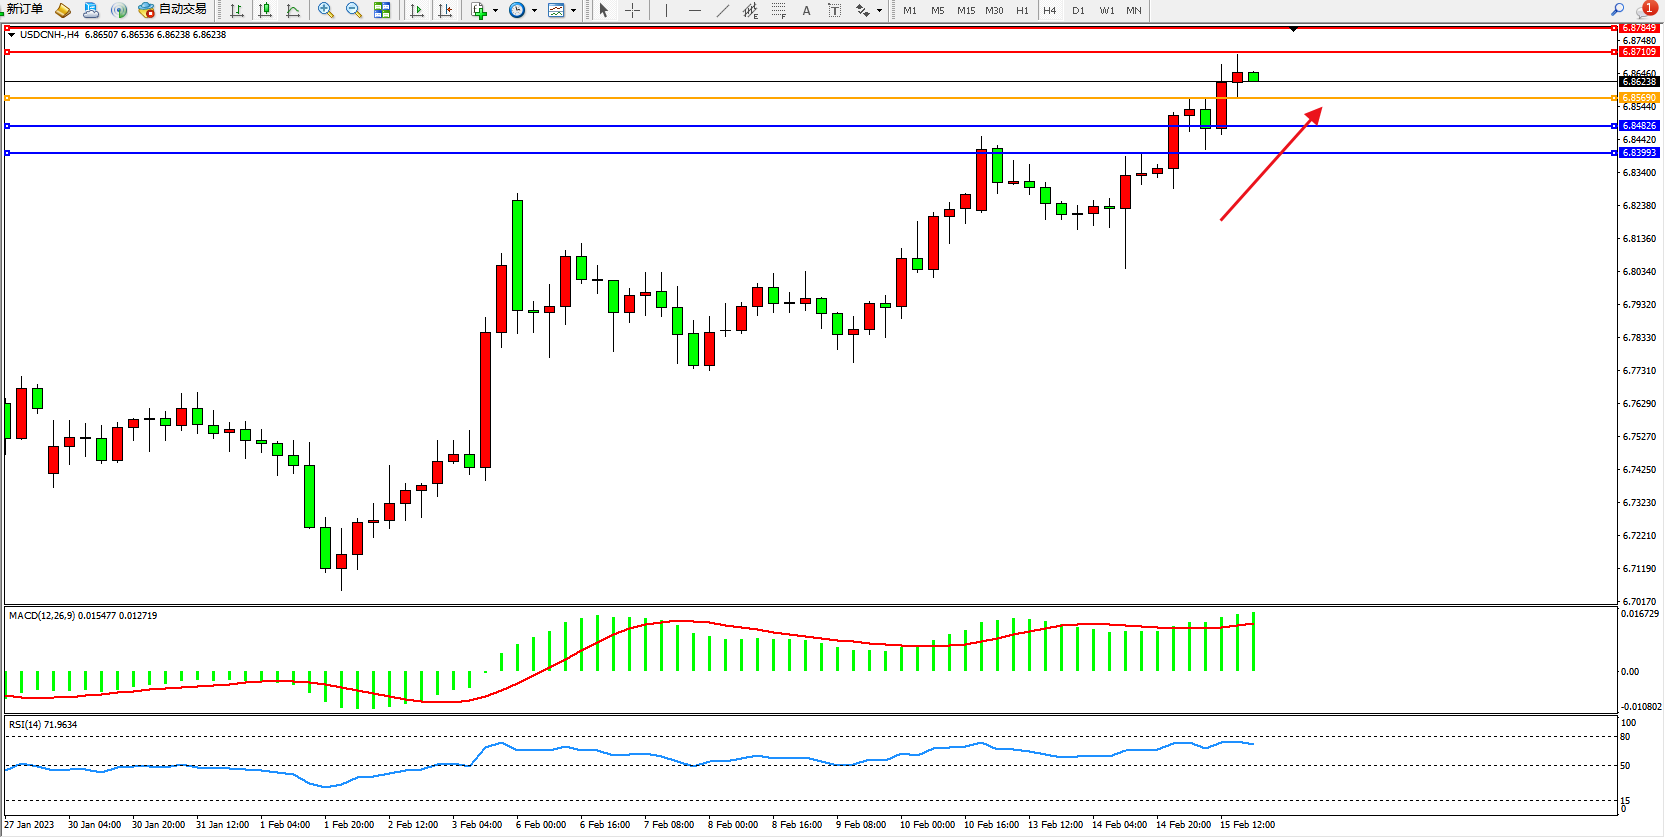This screenshot has height=838, width=1665.
Task: Switch to D1 timeframe
Action: (x=1078, y=10)
